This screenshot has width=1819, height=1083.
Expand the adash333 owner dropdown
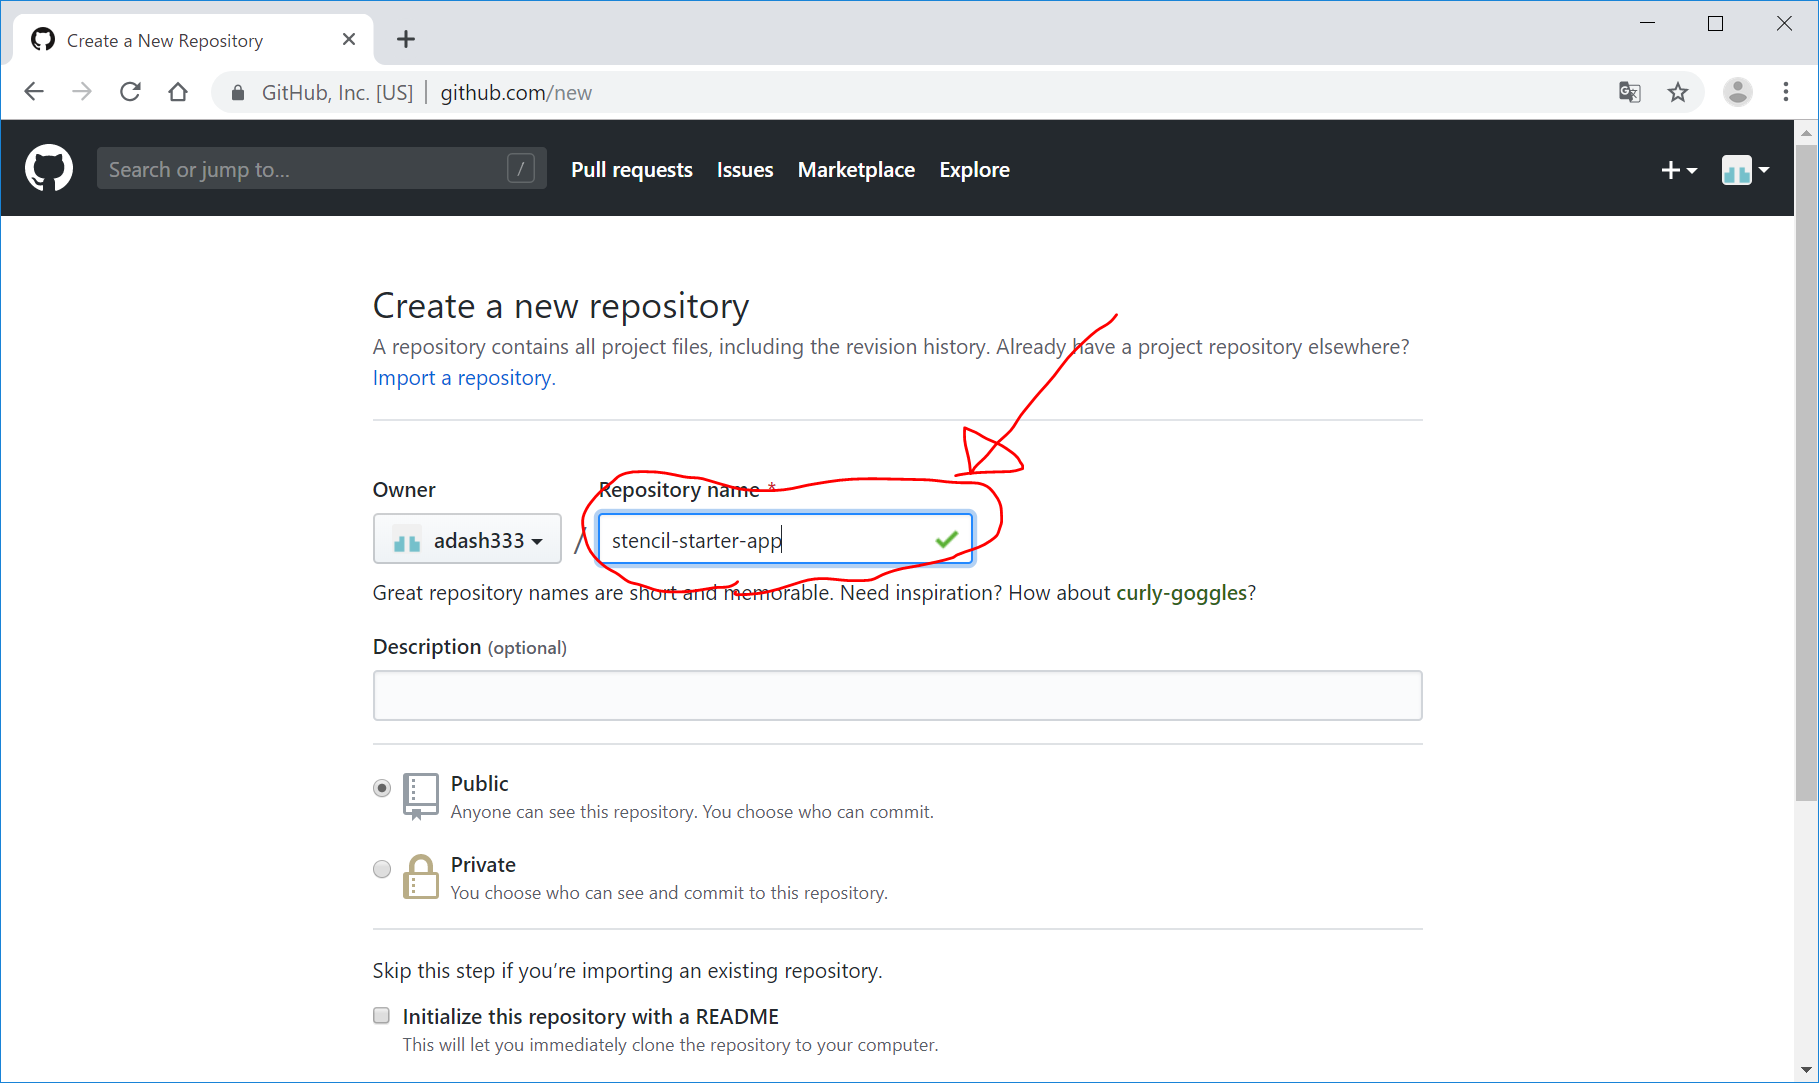pyautogui.click(x=467, y=540)
